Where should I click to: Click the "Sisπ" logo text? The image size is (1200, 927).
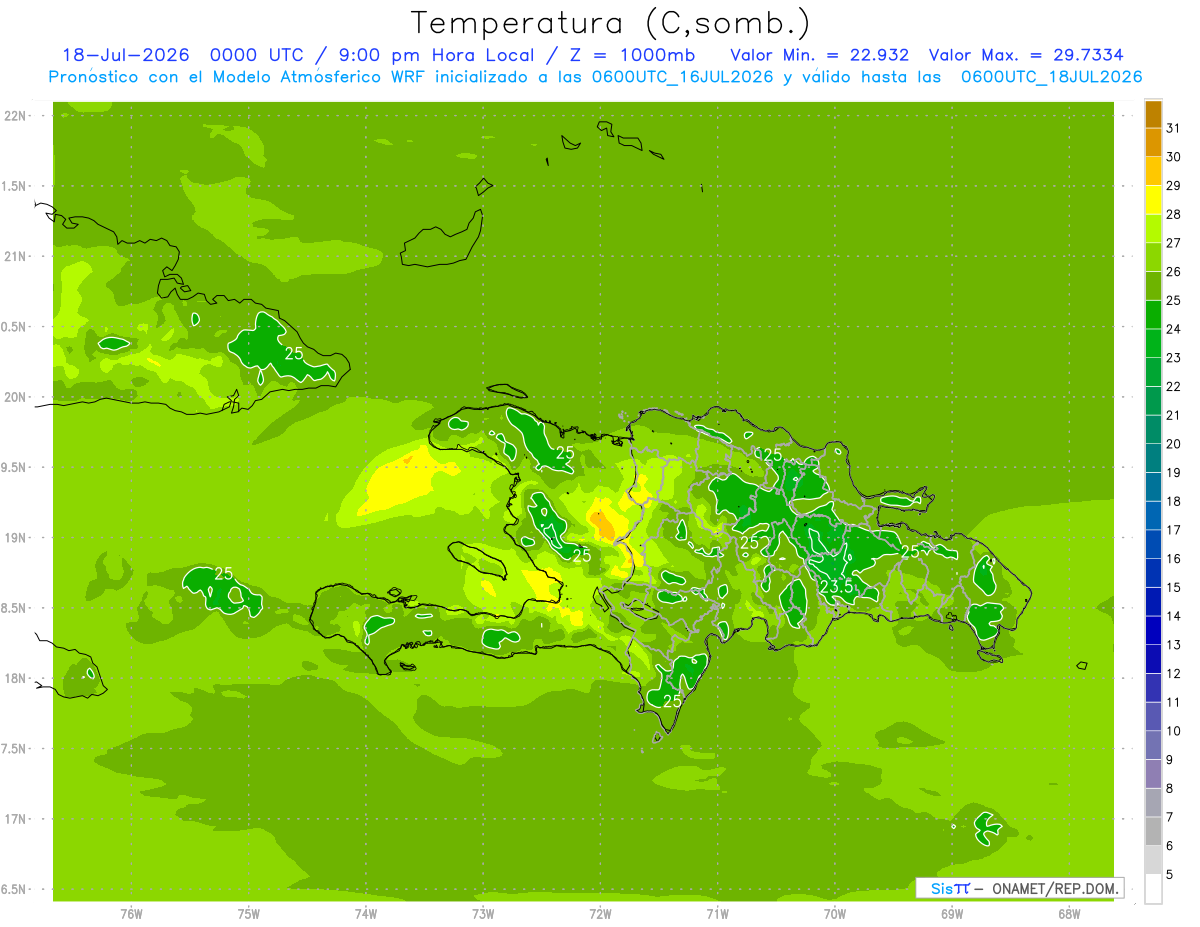(x=950, y=888)
